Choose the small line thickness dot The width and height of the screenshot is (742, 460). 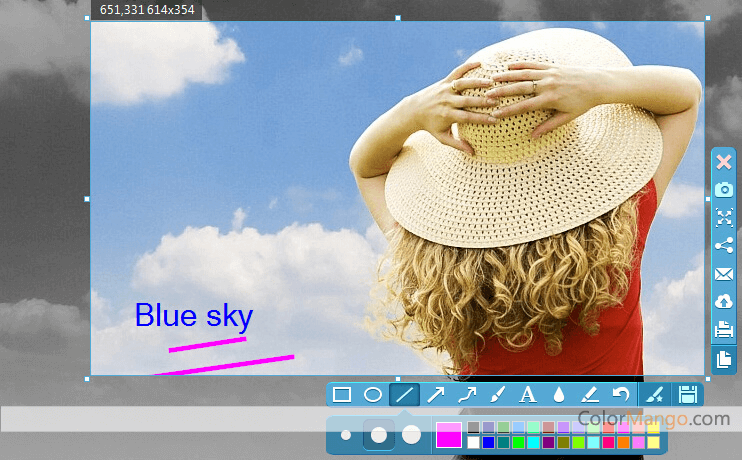coord(346,435)
